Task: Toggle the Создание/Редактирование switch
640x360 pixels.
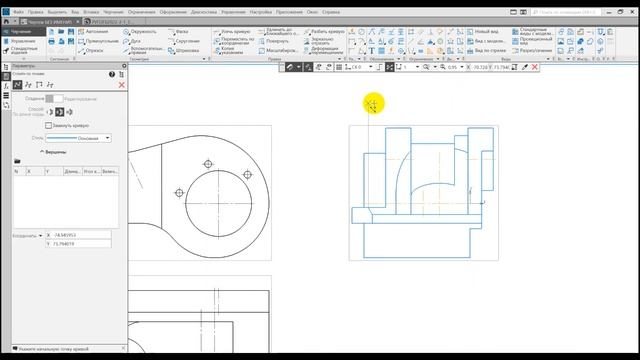Action: 54,99
